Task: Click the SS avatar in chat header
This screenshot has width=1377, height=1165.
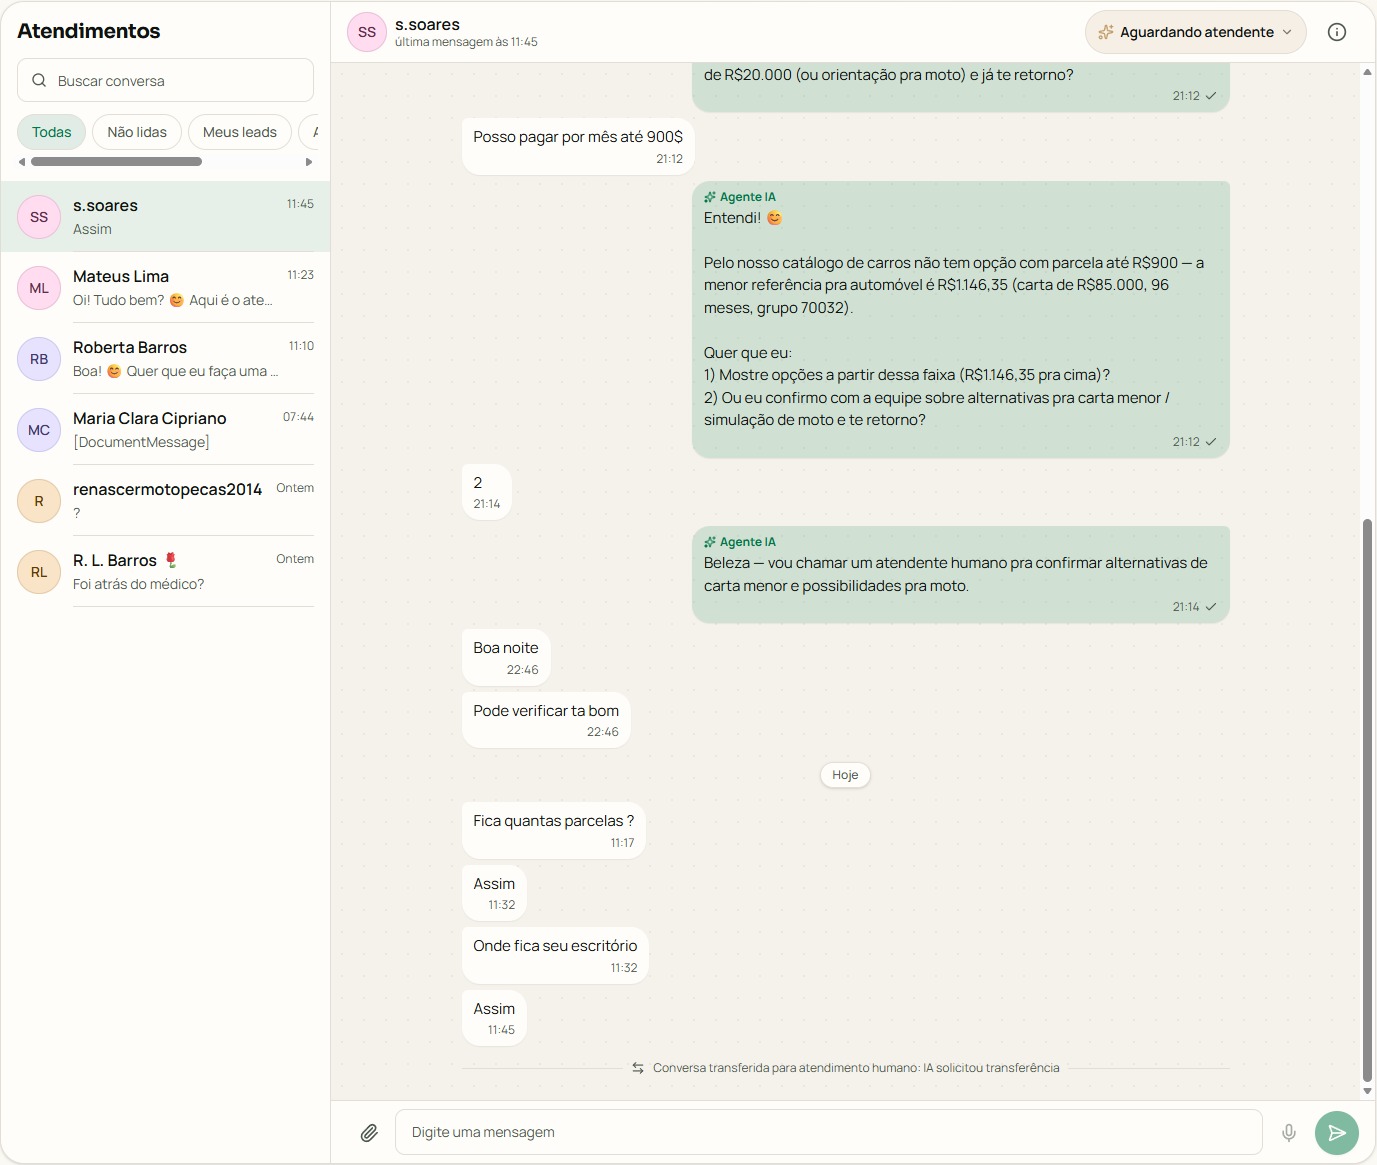Action: point(367,32)
